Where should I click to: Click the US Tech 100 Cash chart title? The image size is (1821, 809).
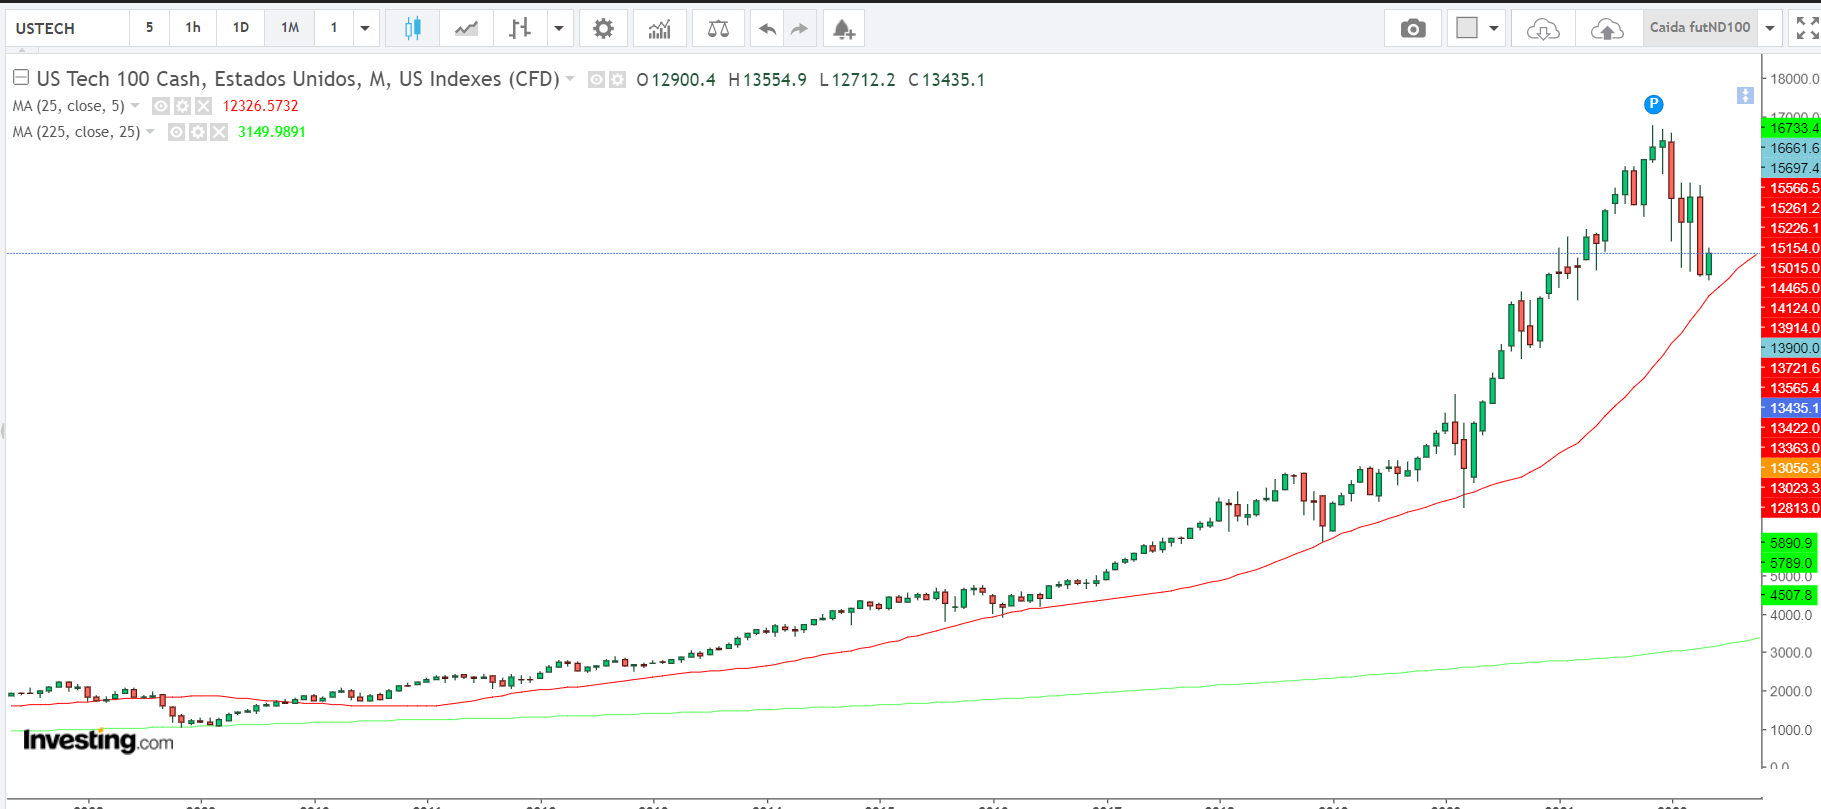point(298,79)
